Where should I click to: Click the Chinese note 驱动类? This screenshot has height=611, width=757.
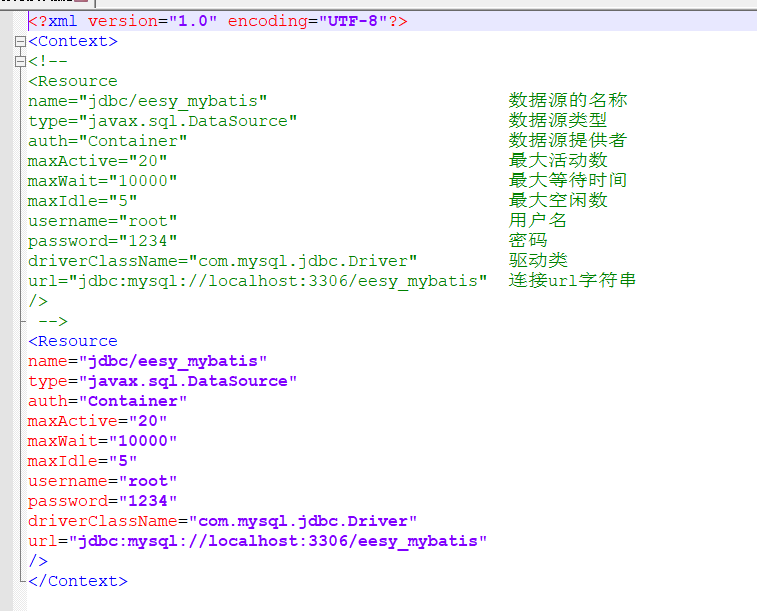(x=538, y=261)
